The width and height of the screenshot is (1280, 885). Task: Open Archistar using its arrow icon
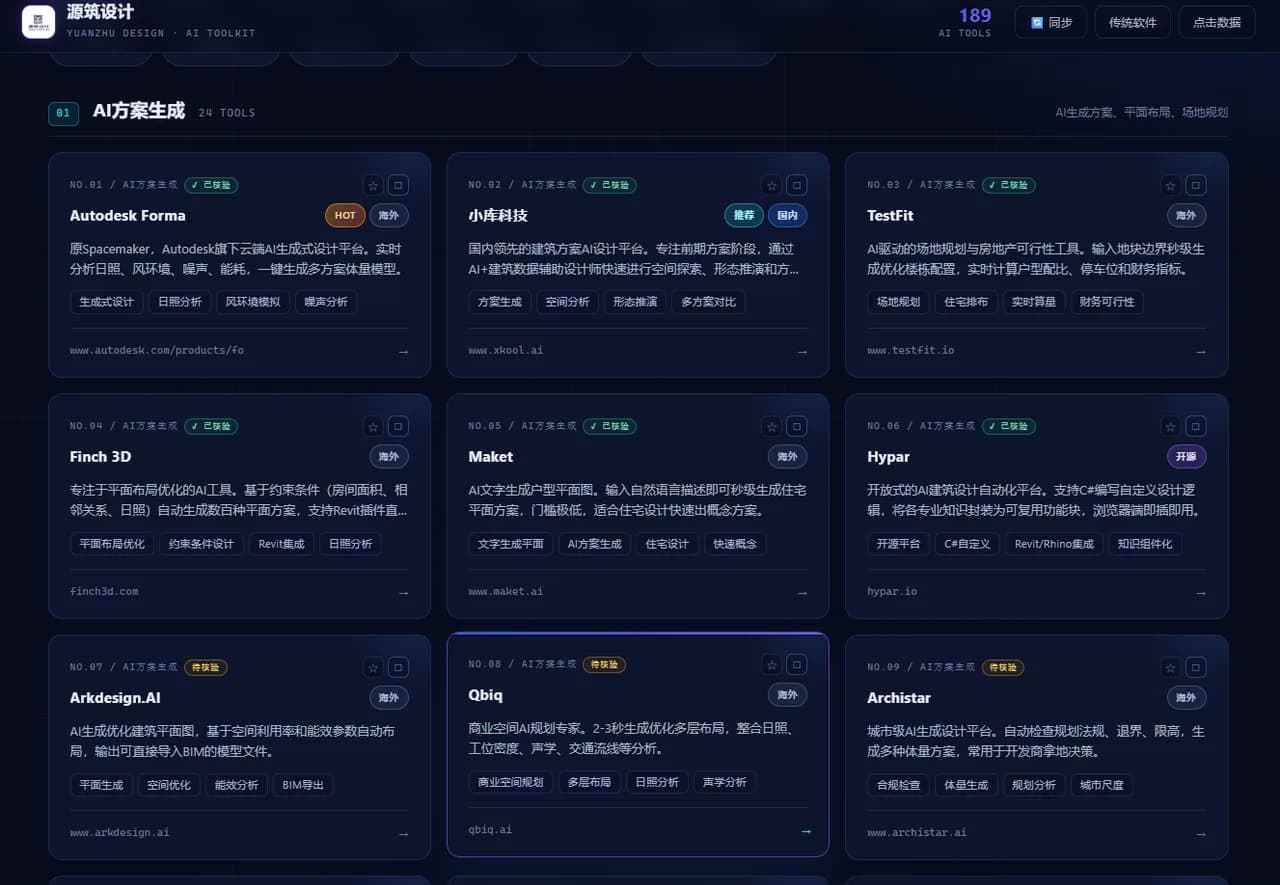click(x=1201, y=834)
